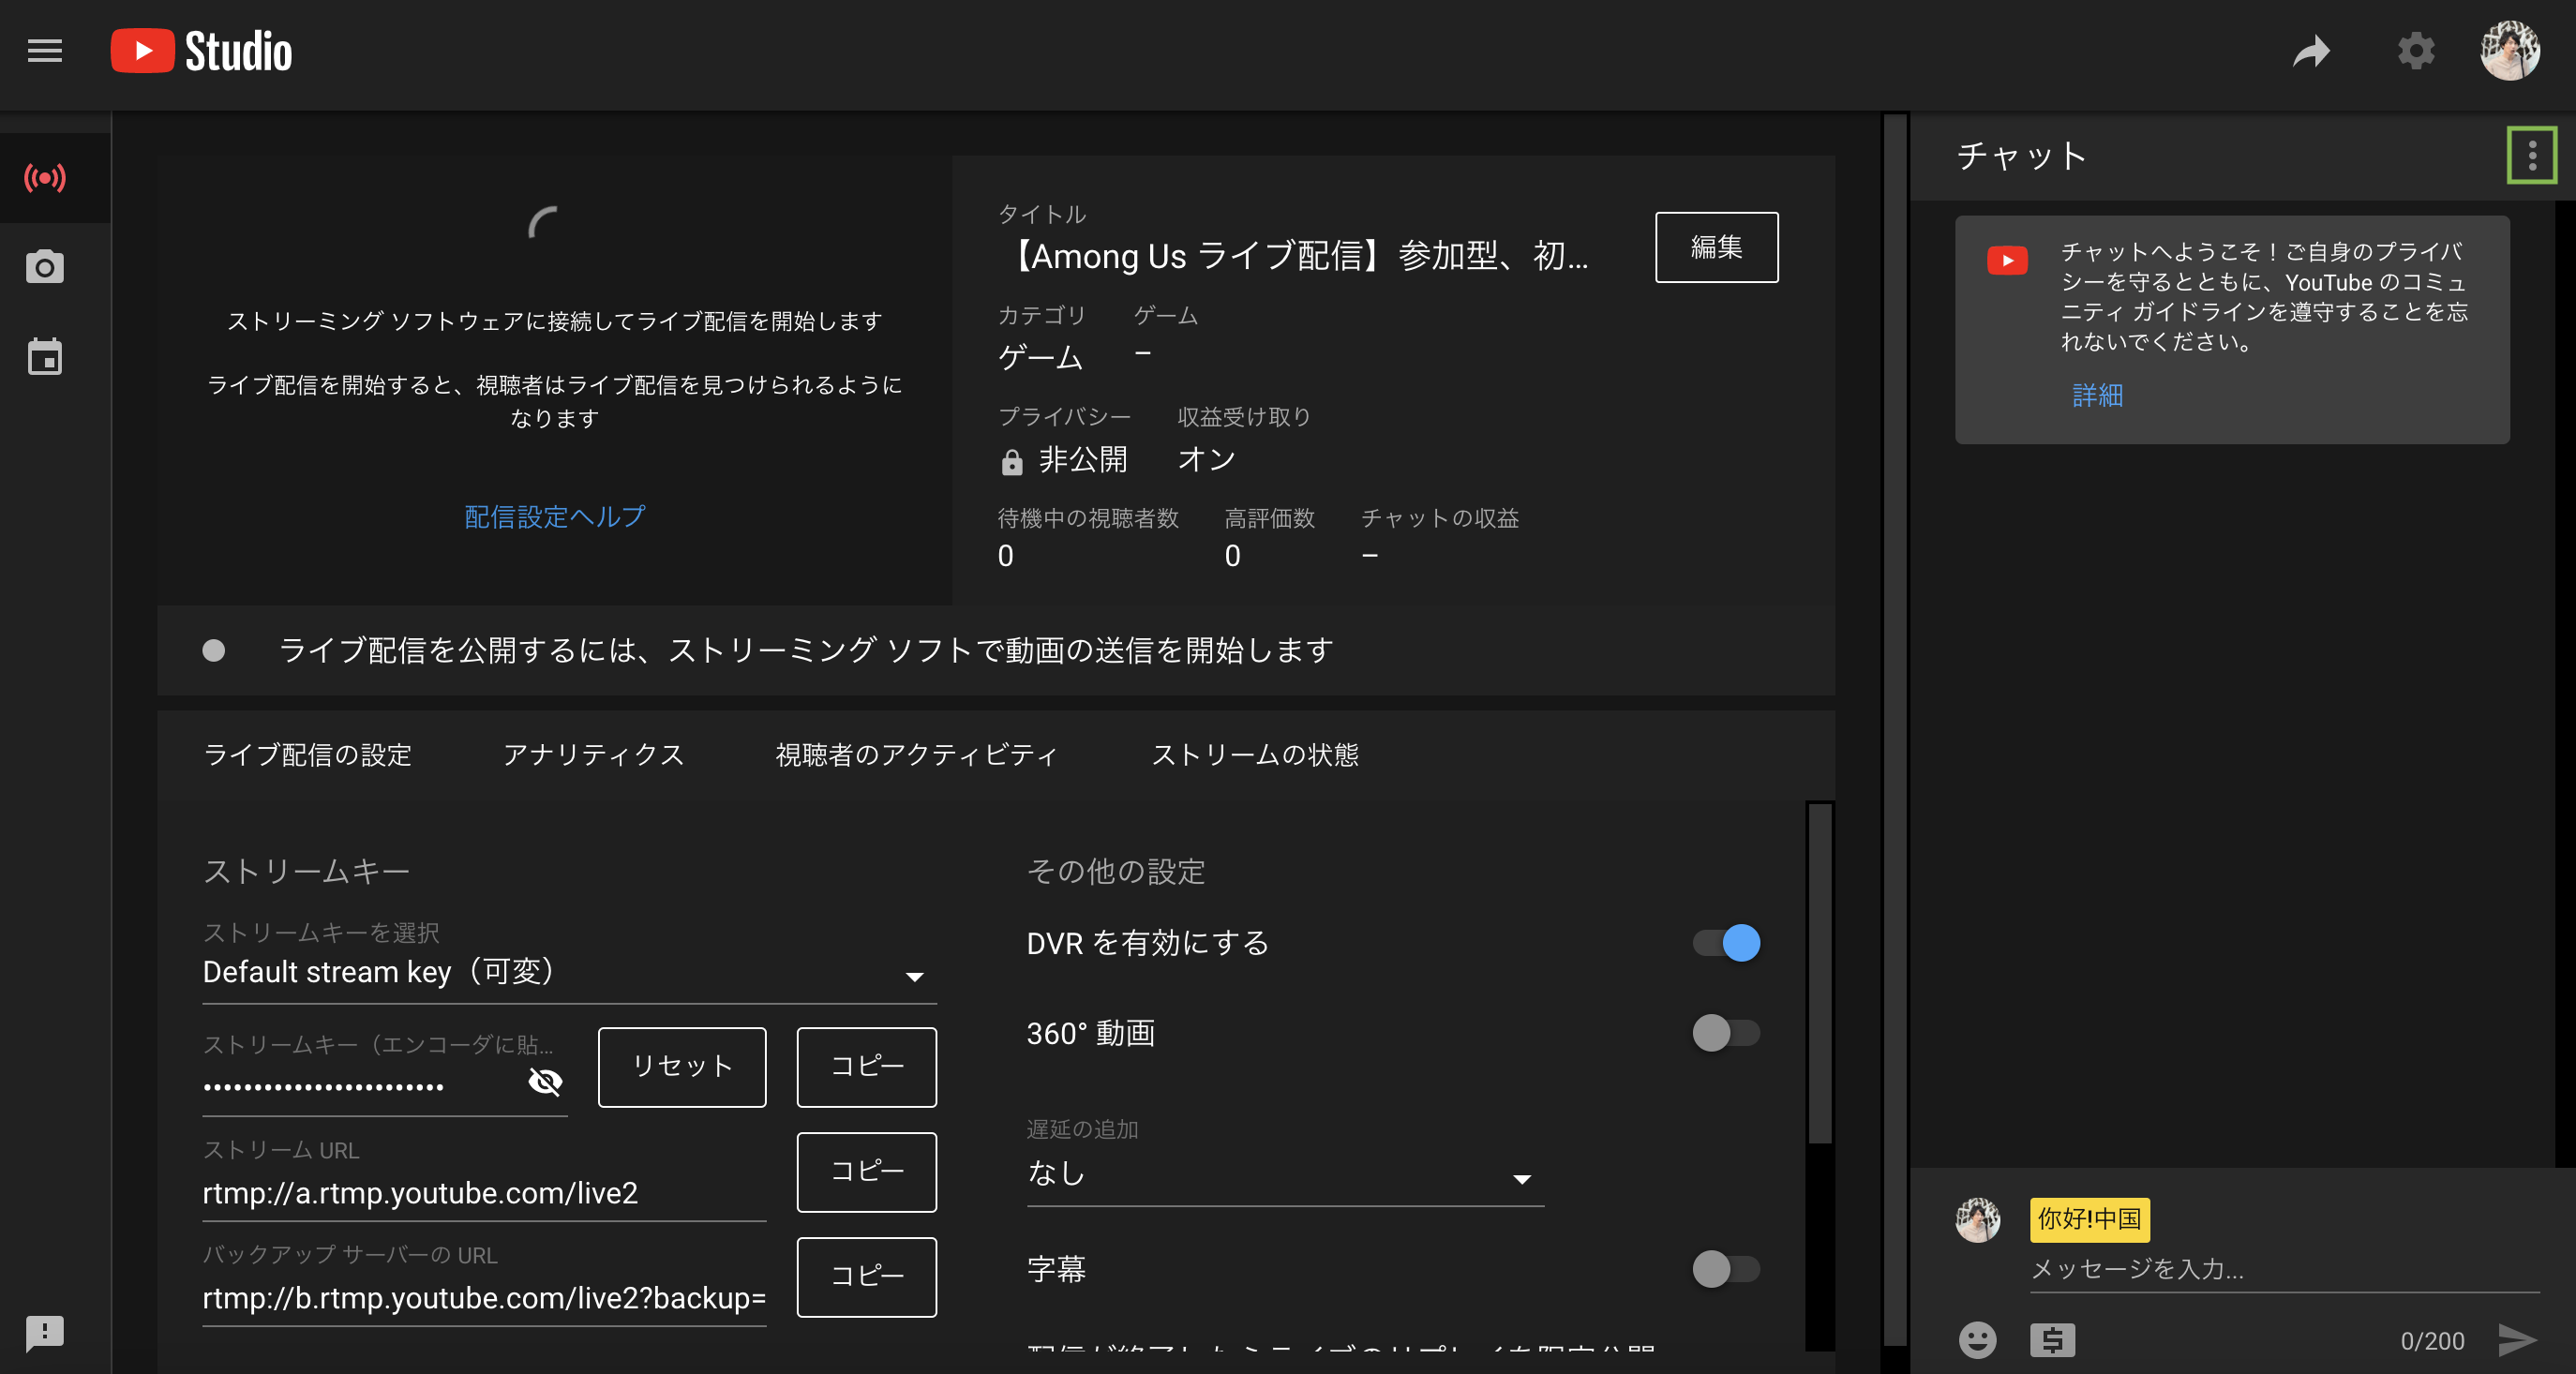Disable the DVR toggle
The width and height of the screenshot is (2576, 1374).
pos(1726,943)
